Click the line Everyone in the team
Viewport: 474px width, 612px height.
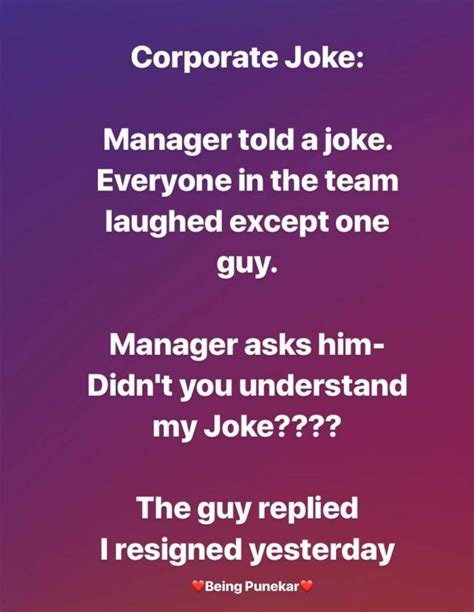coord(248,180)
